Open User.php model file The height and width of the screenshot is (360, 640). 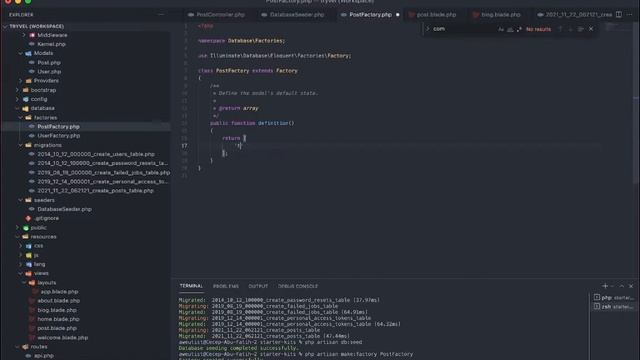point(49,71)
